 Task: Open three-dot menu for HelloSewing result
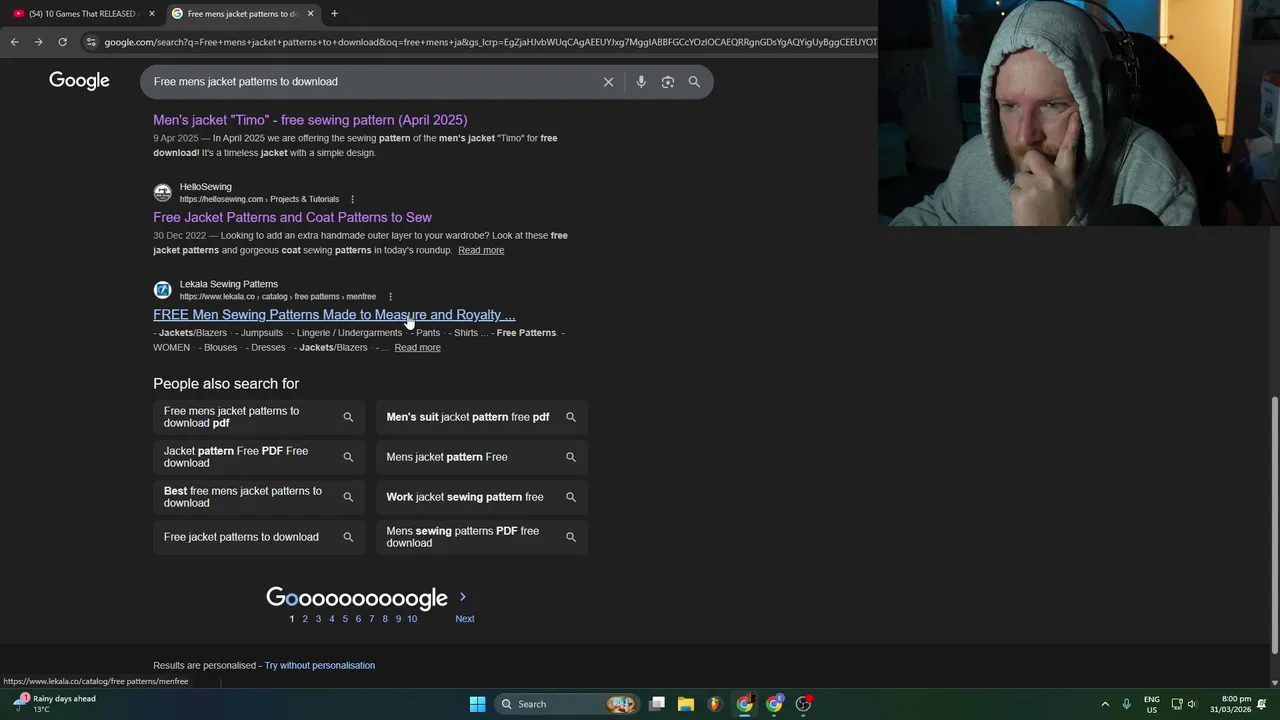pos(352,199)
